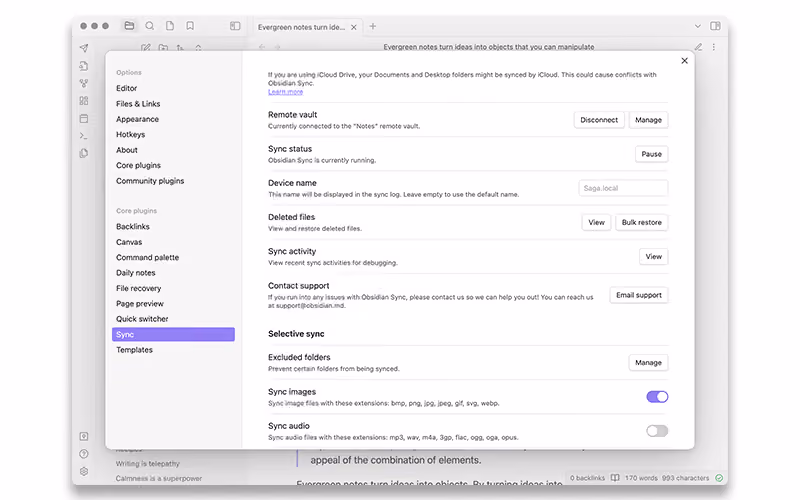This screenshot has width=800, height=500.
Task: Open Command palette plugin settings
Action: point(173,257)
